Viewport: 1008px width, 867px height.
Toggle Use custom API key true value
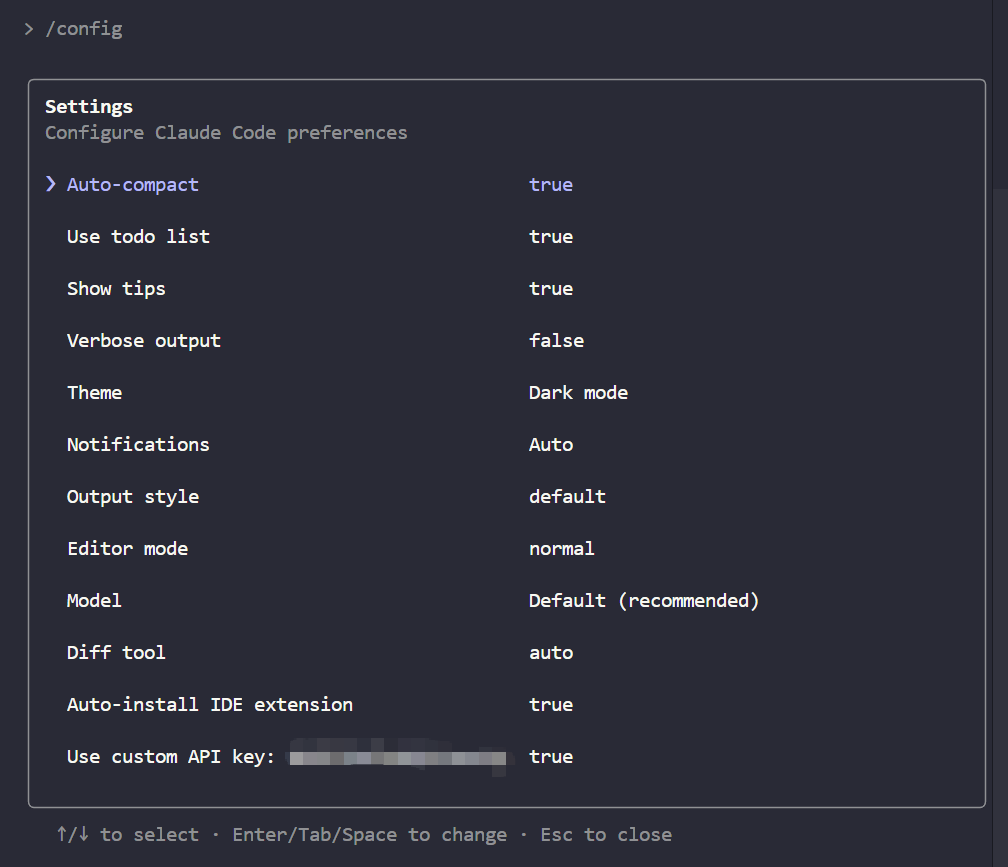tap(551, 757)
